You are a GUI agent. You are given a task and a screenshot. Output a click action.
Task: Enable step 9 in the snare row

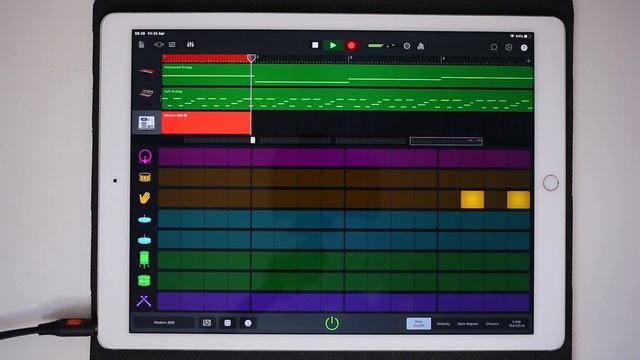pos(356,178)
